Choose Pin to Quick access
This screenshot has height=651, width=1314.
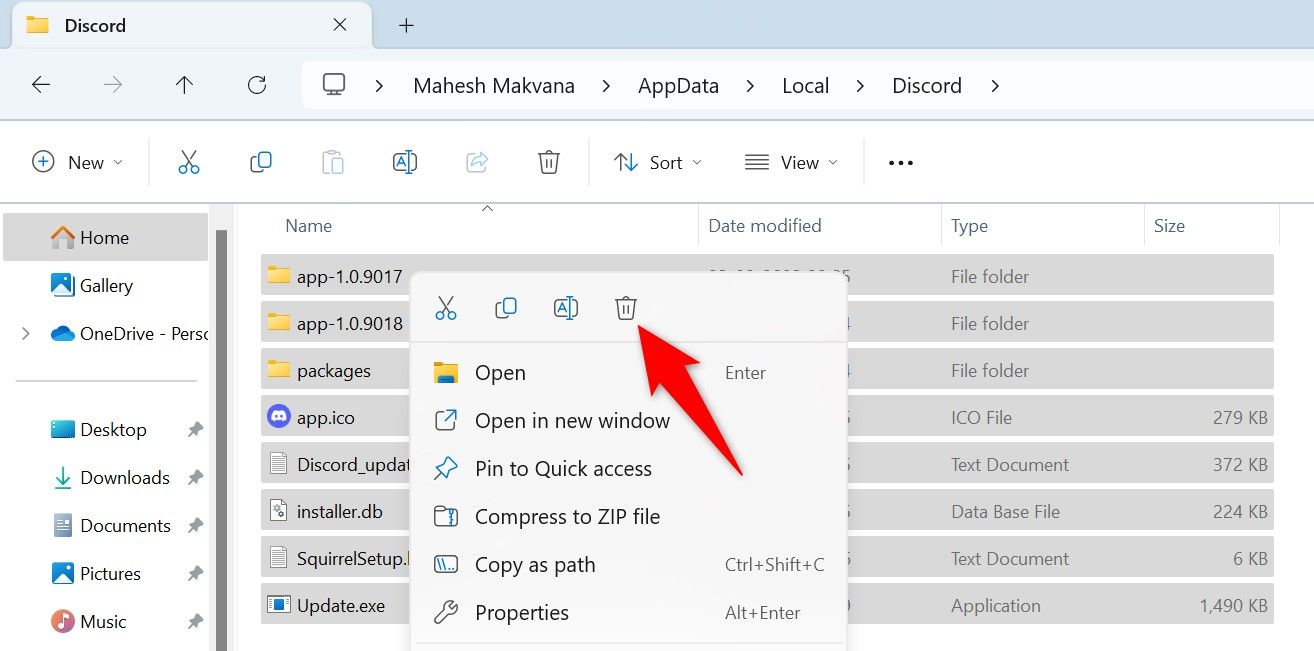click(563, 468)
